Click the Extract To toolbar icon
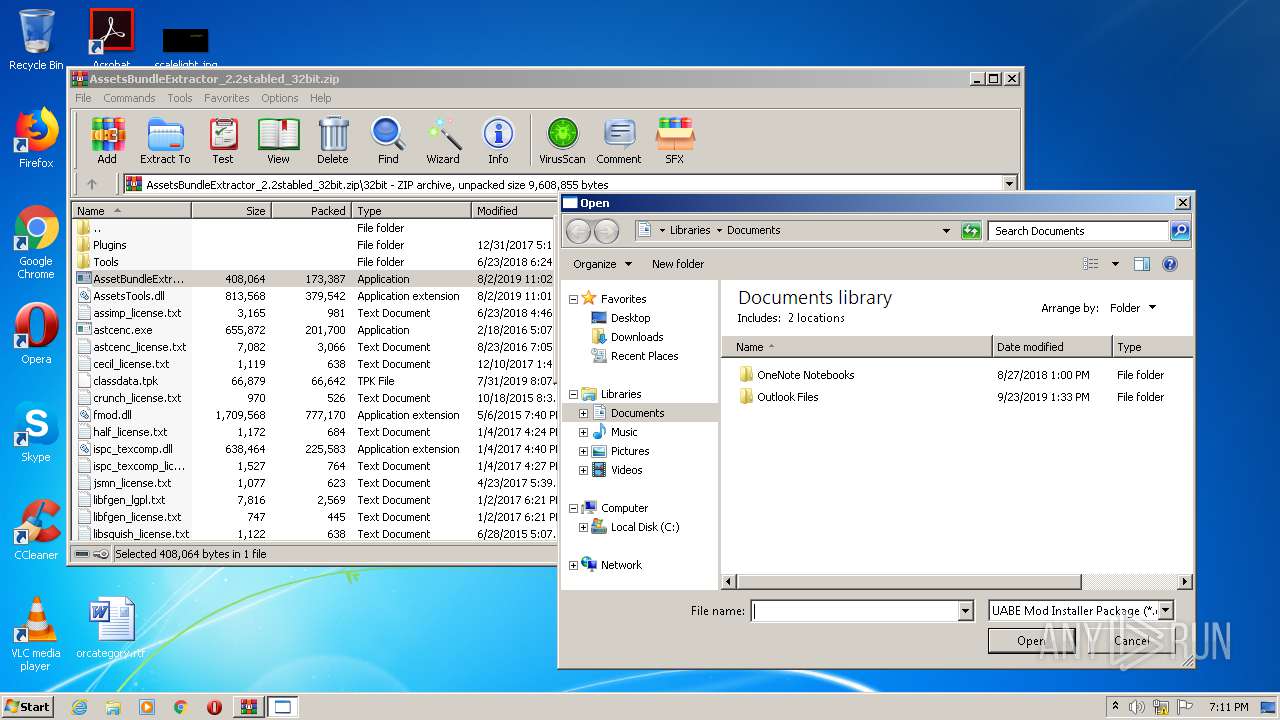The image size is (1280, 720). pos(165,140)
